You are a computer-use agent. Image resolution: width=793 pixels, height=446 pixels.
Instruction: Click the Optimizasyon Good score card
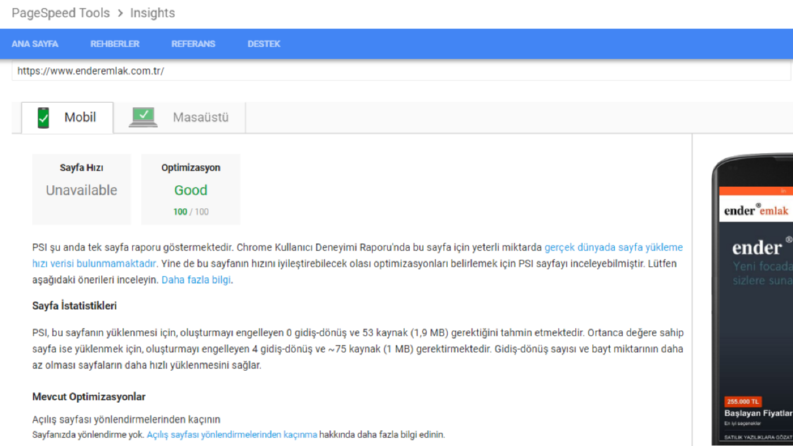[191, 189]
